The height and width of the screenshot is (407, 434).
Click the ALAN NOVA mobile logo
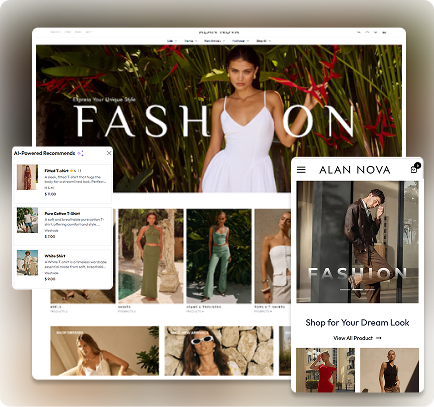coord(355,170)
